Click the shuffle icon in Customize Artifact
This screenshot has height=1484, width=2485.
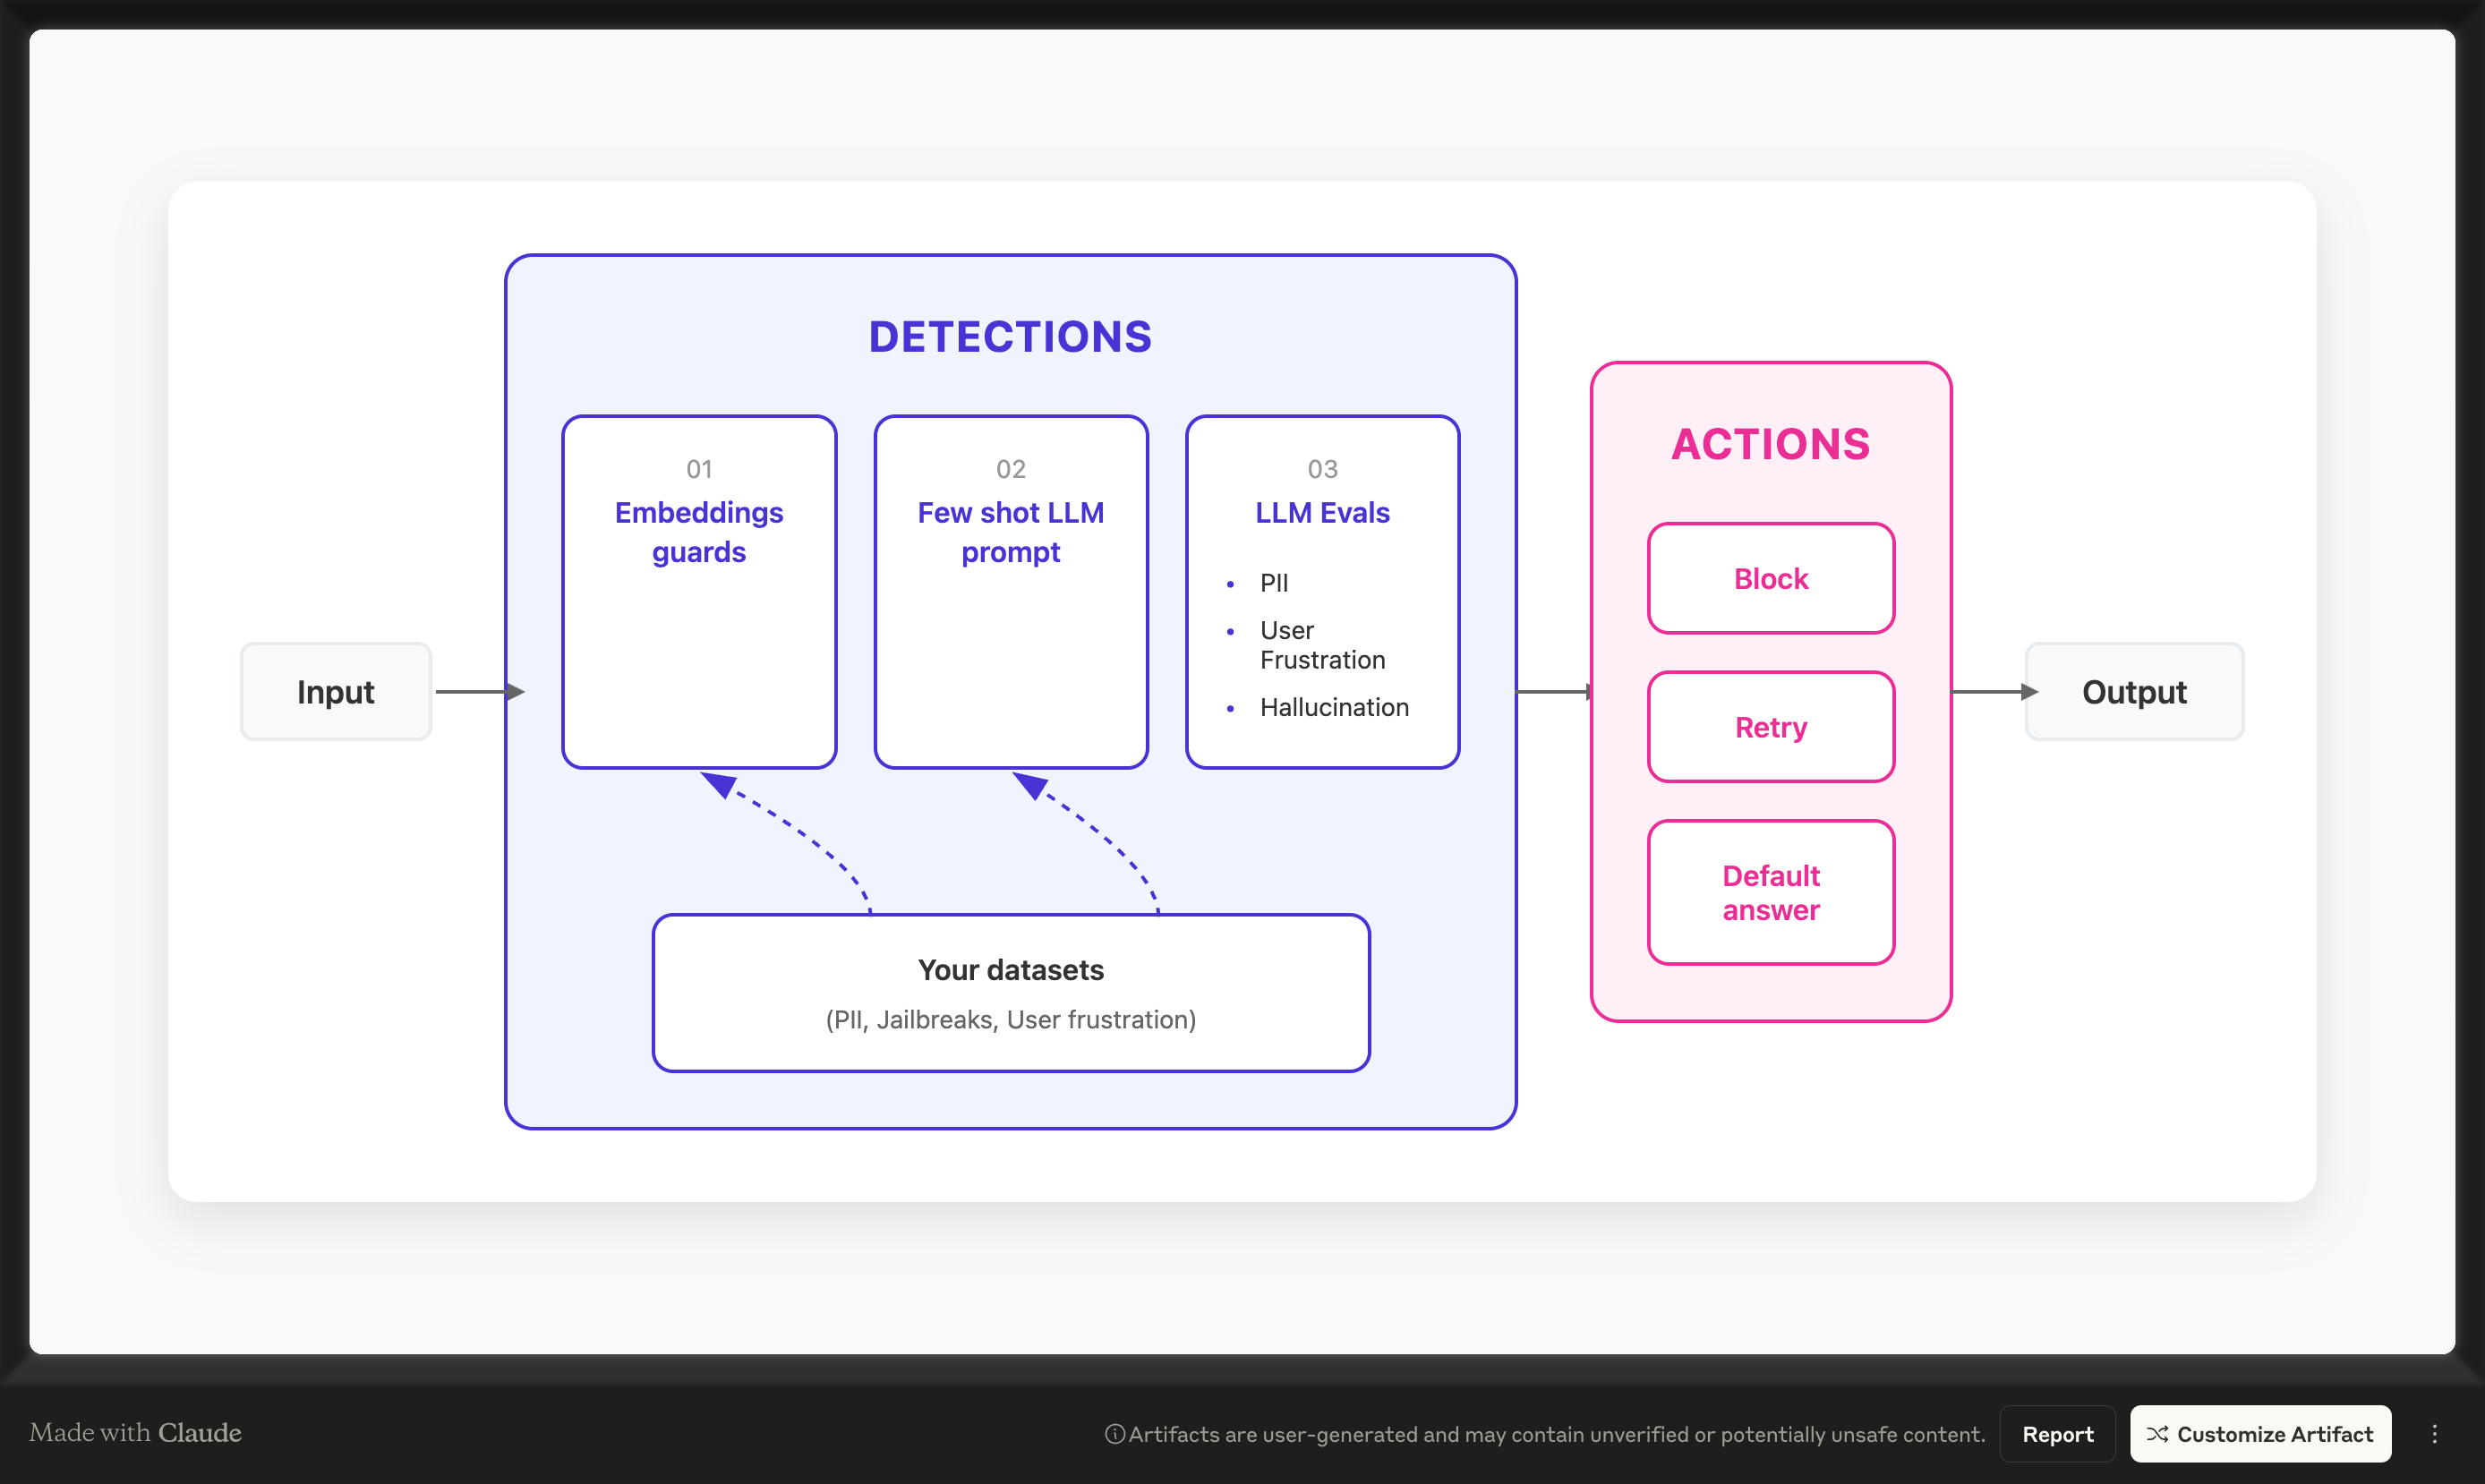click(2157, 1434)
